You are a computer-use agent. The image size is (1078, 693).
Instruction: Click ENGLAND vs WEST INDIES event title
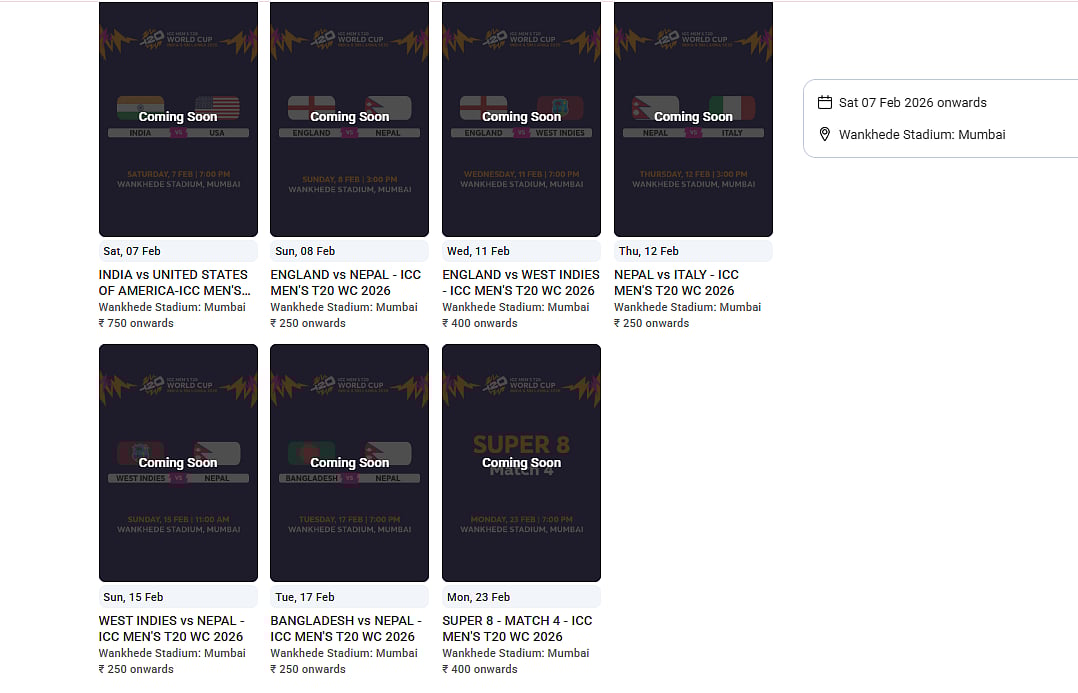click(x=521, y=282)
